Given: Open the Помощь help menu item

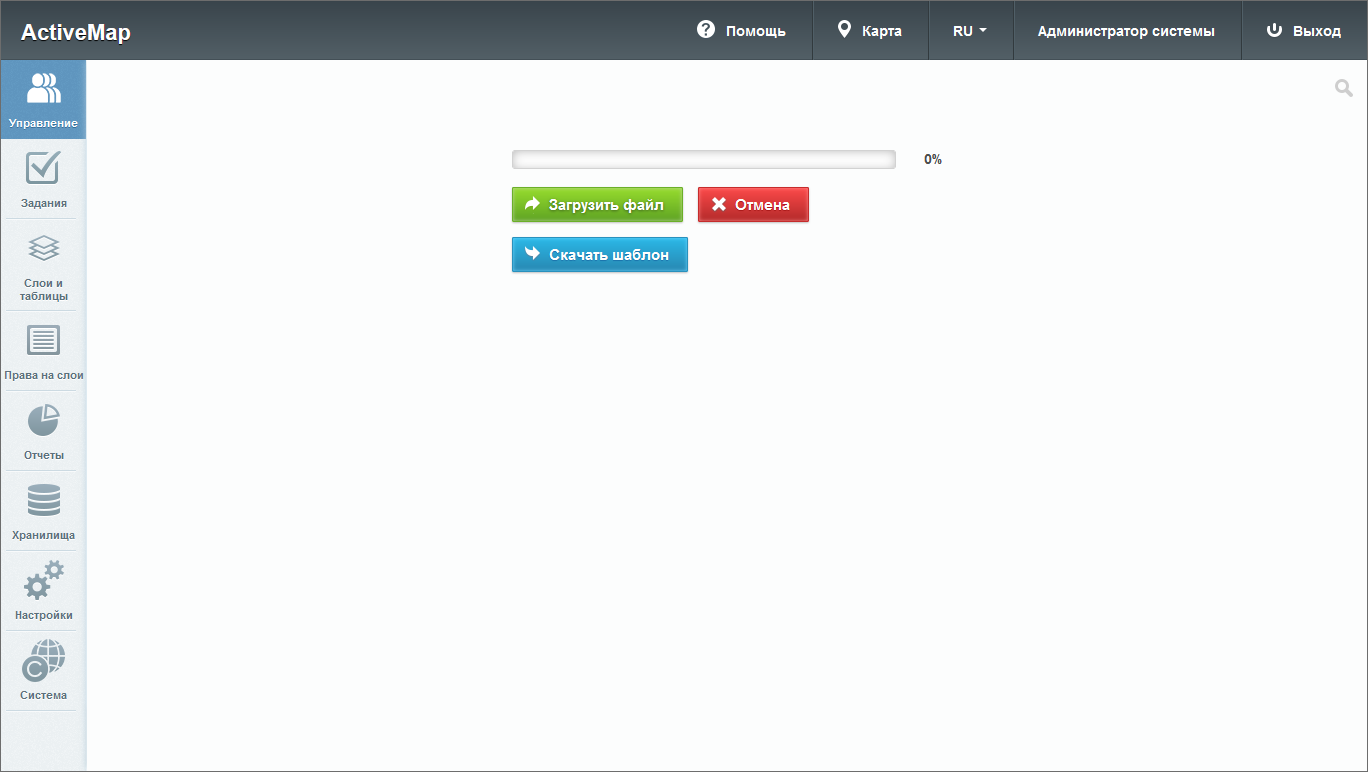Looking at the screenshot, I should tap(741, 31).
